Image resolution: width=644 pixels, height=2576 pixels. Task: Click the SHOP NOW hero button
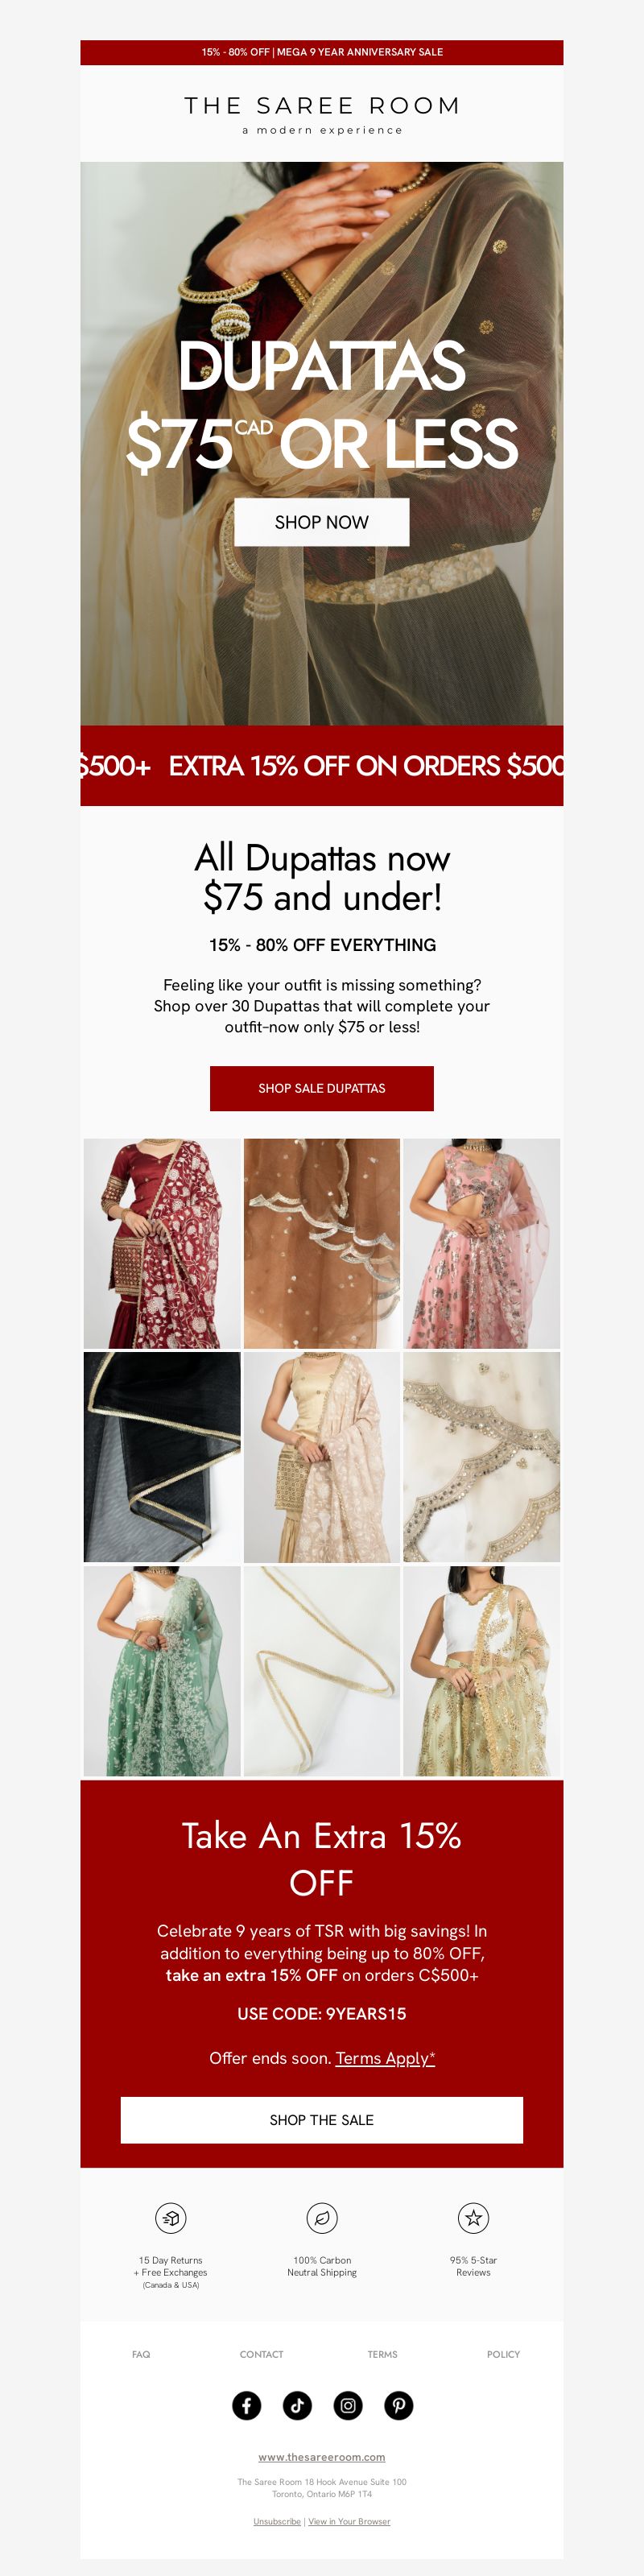click(322, 522)
